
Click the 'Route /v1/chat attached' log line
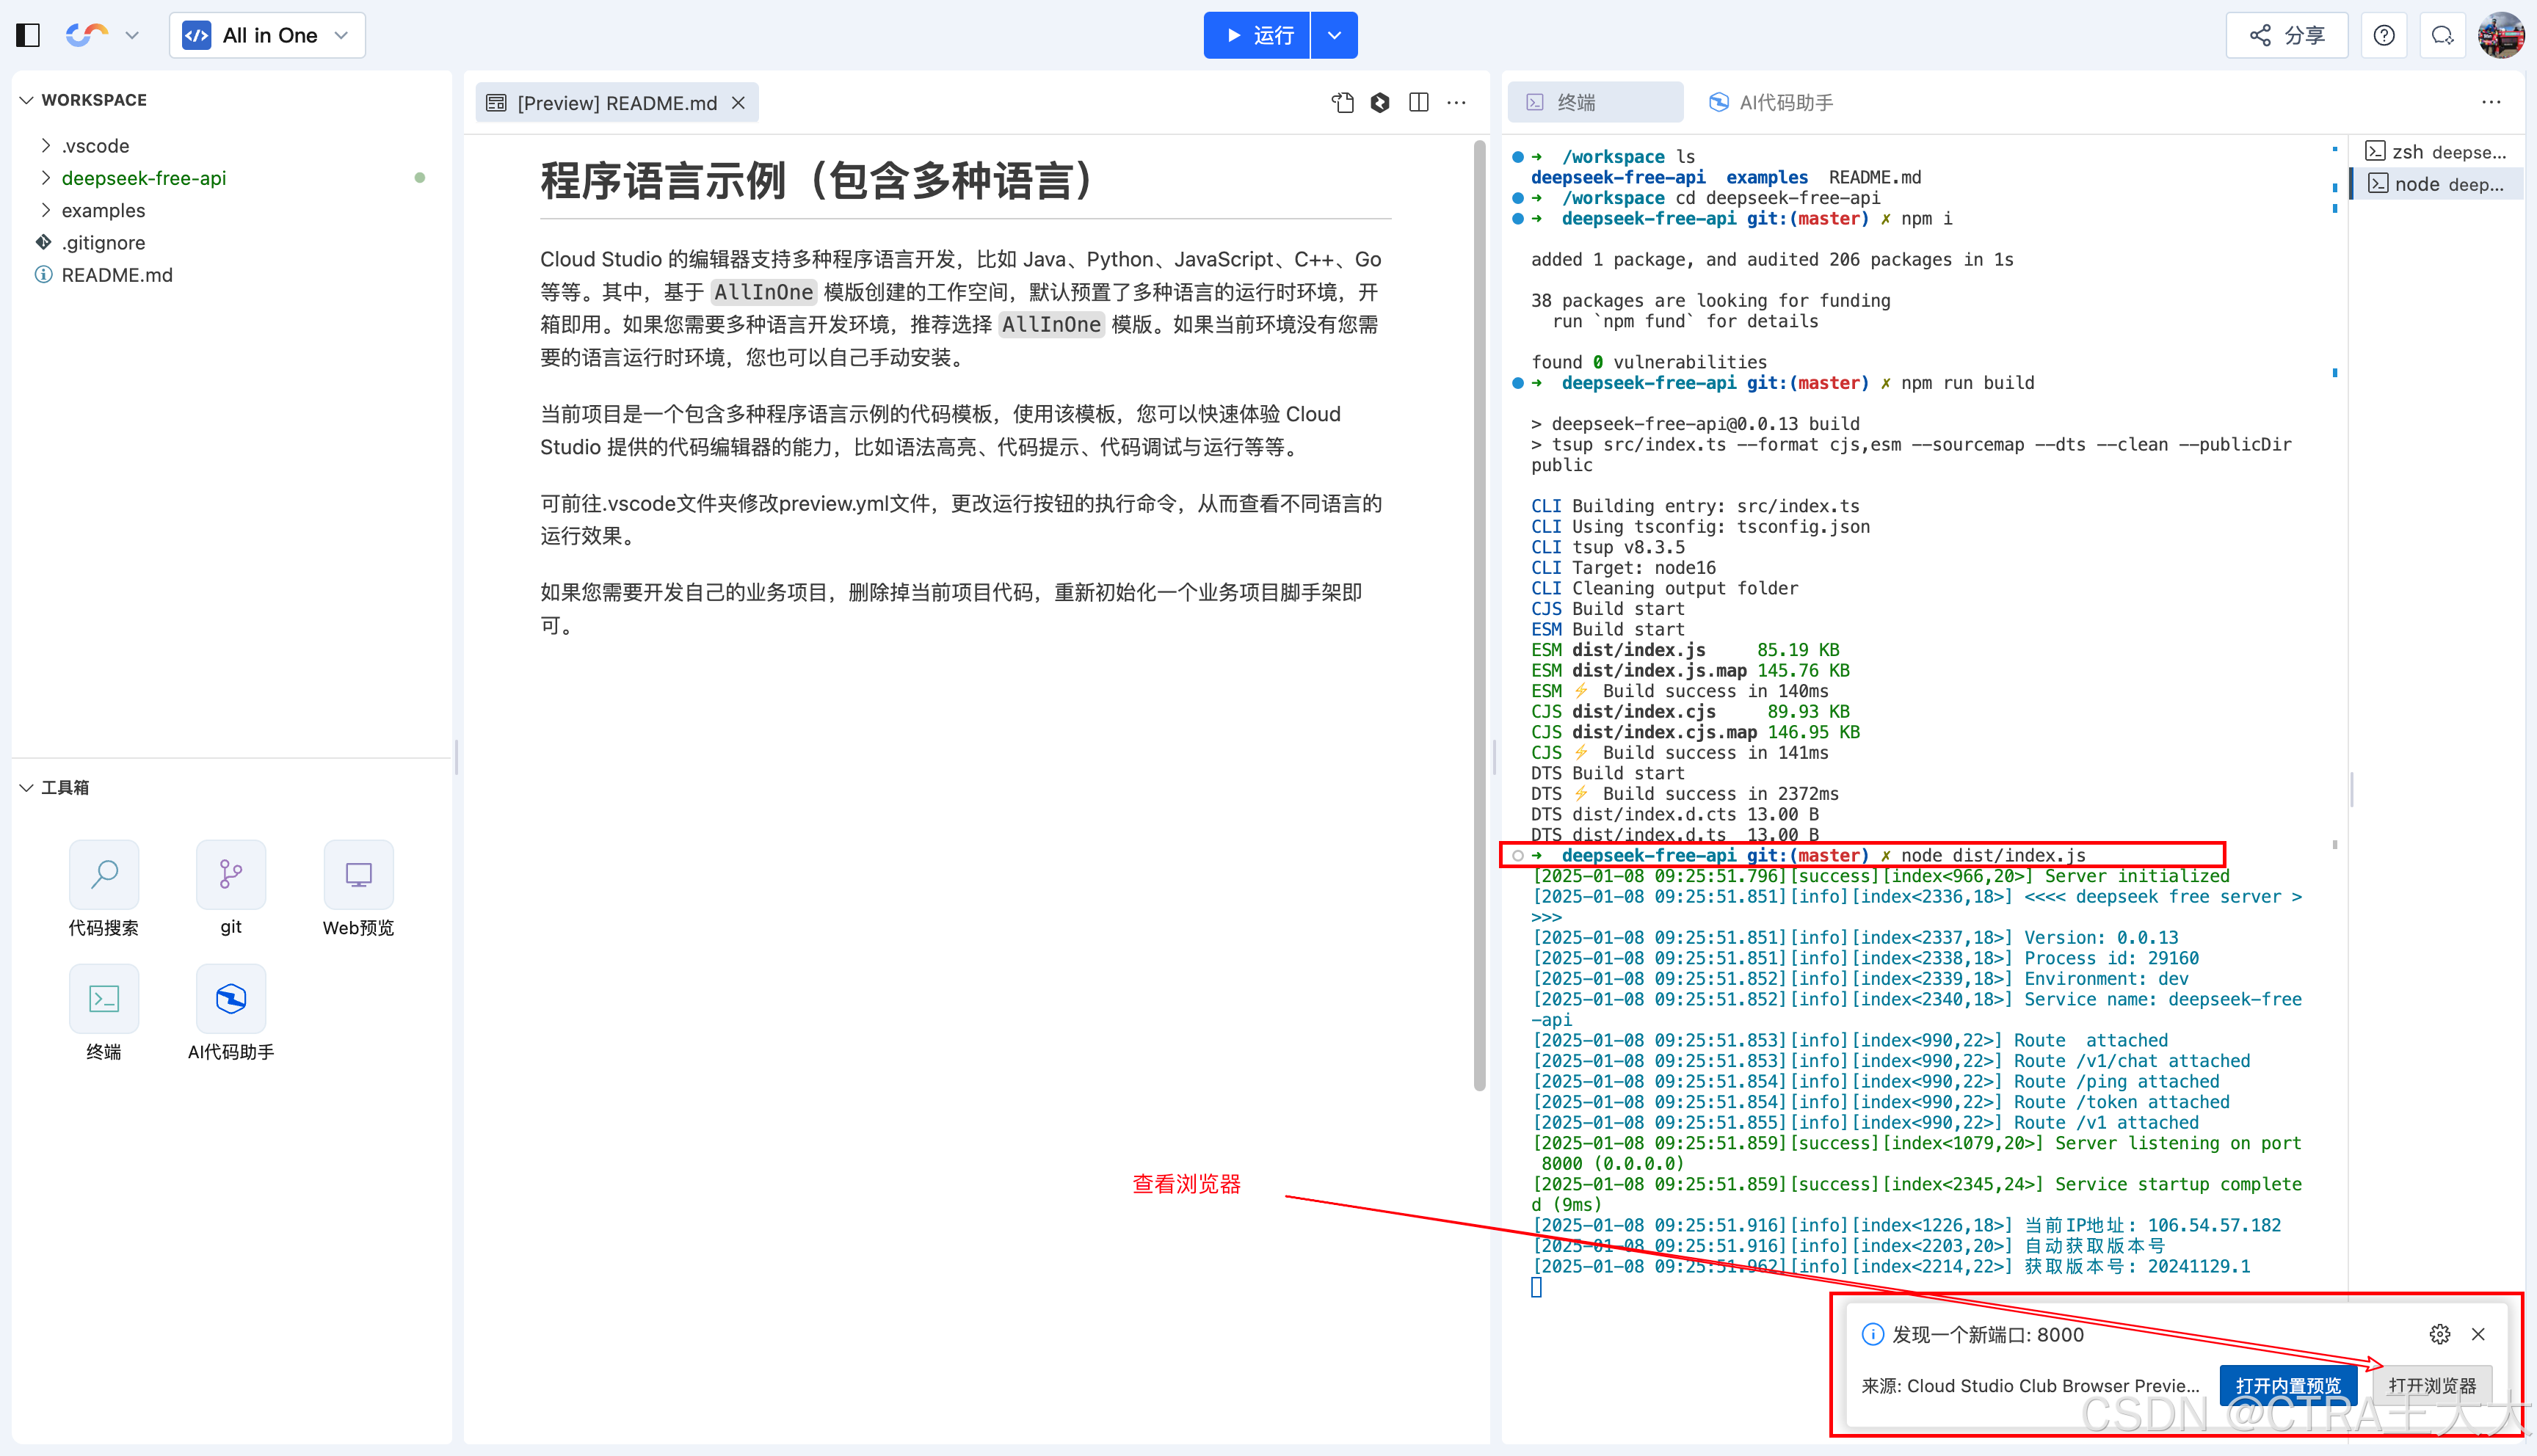pos(1891,1061)
